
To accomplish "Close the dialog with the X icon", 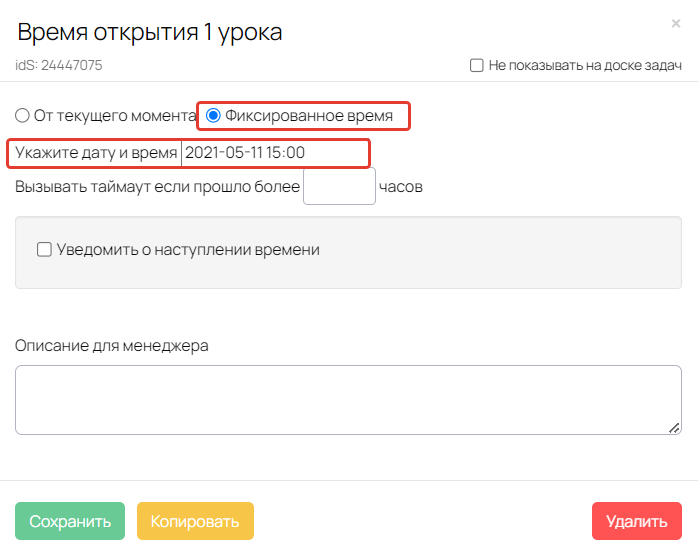I will pyautogui.click(x=676, y=23).
